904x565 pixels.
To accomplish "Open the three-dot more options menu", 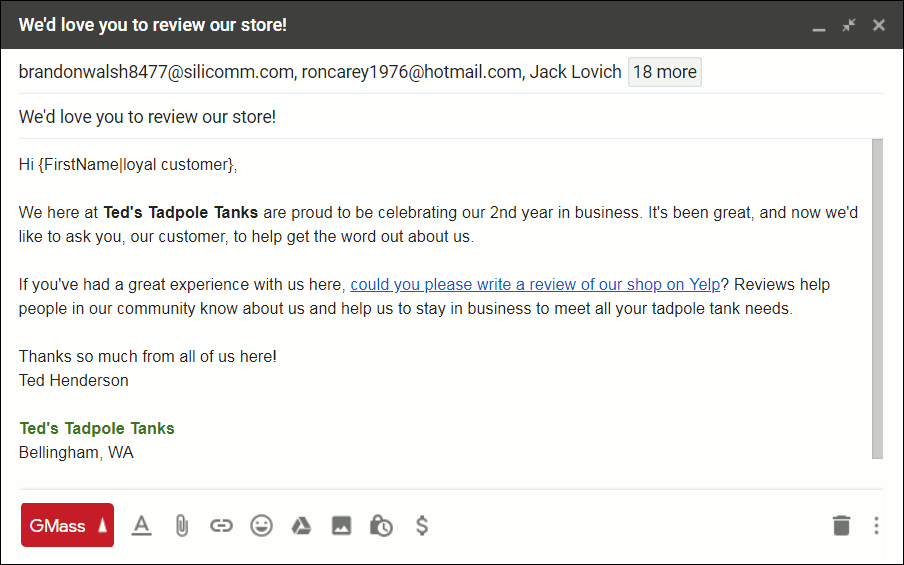I will [876, 525].
